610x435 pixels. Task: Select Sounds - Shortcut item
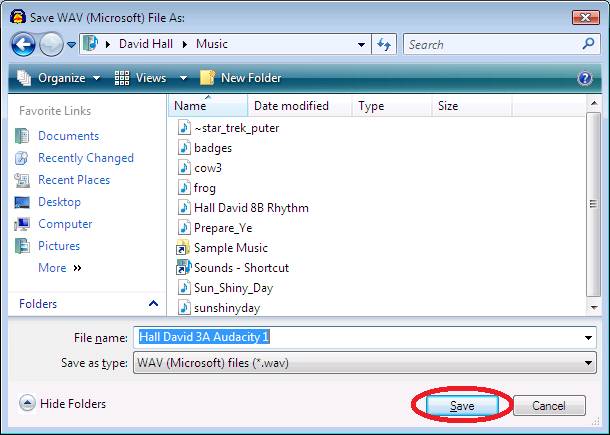(x=233, y=268)
